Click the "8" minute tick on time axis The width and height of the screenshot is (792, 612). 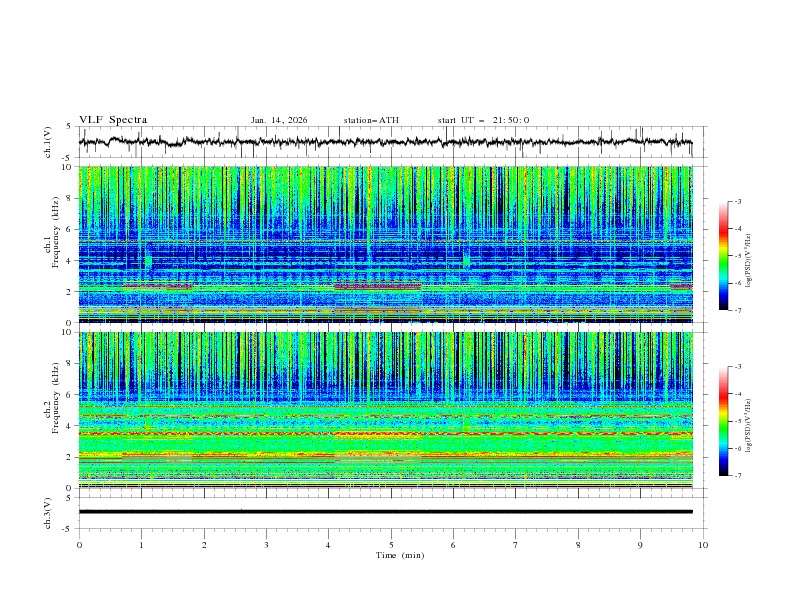578,545
